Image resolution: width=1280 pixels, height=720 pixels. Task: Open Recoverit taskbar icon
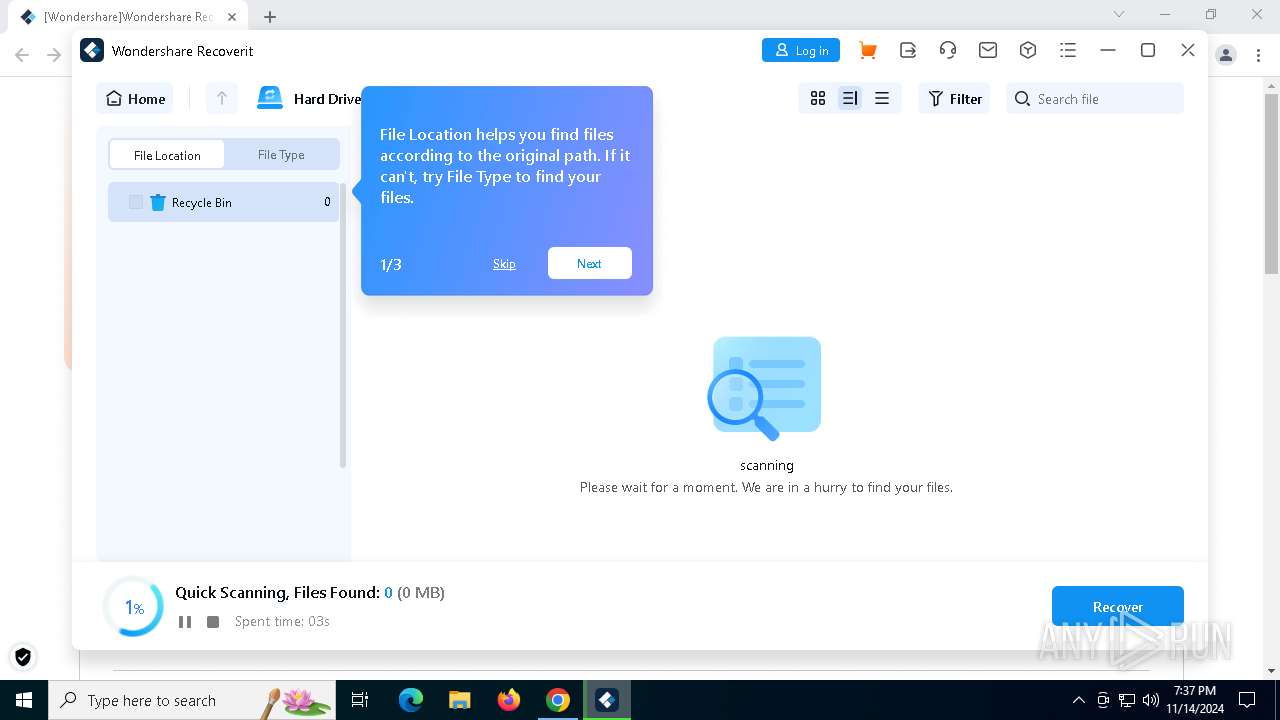click(607, 700)
